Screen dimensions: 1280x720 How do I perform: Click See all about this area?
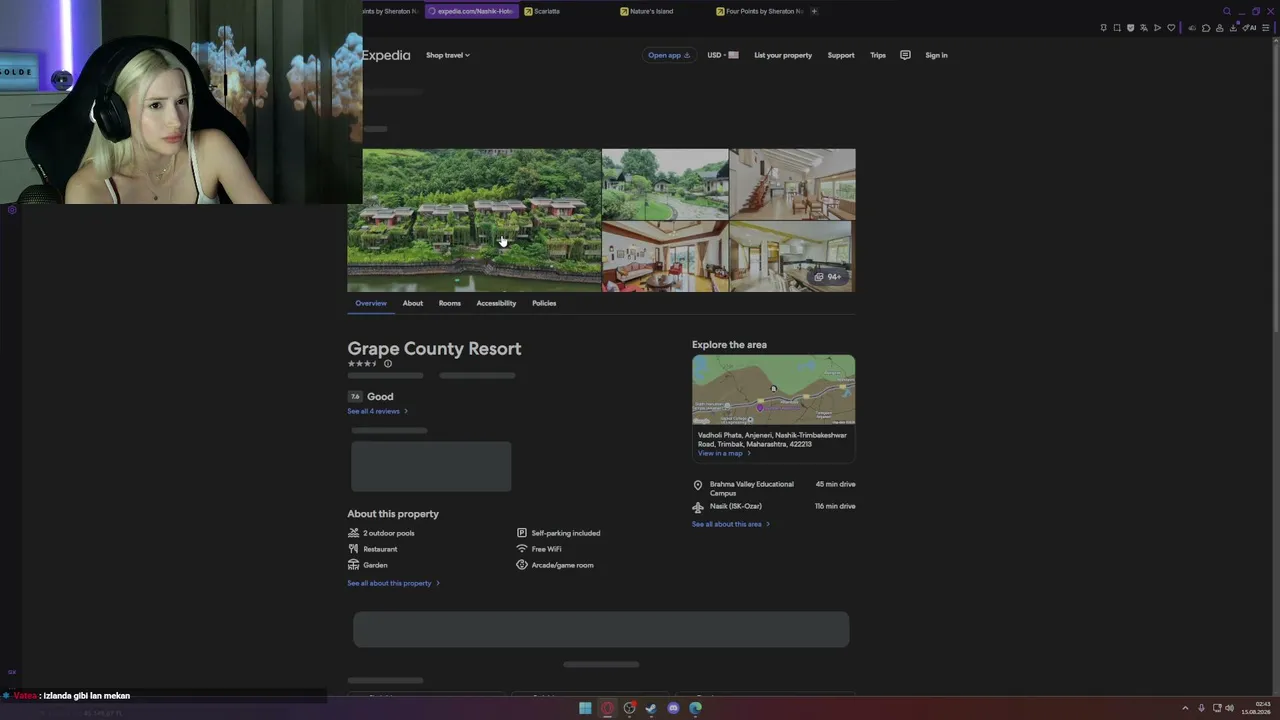pyautogui.click(x=731, y=524)
